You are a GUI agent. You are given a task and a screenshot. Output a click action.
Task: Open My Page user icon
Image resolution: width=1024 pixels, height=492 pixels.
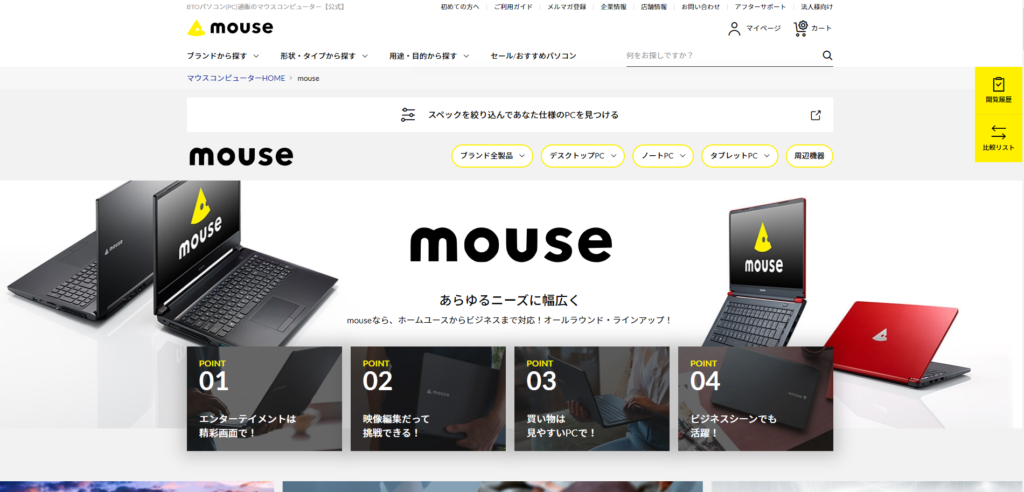pos(735,29)
